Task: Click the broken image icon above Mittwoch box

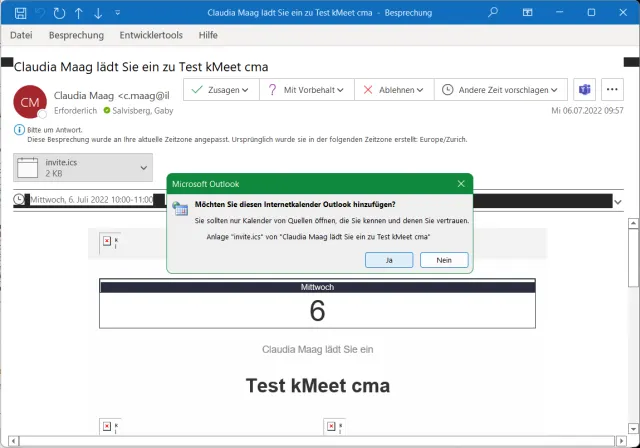Action: (107, 241)
